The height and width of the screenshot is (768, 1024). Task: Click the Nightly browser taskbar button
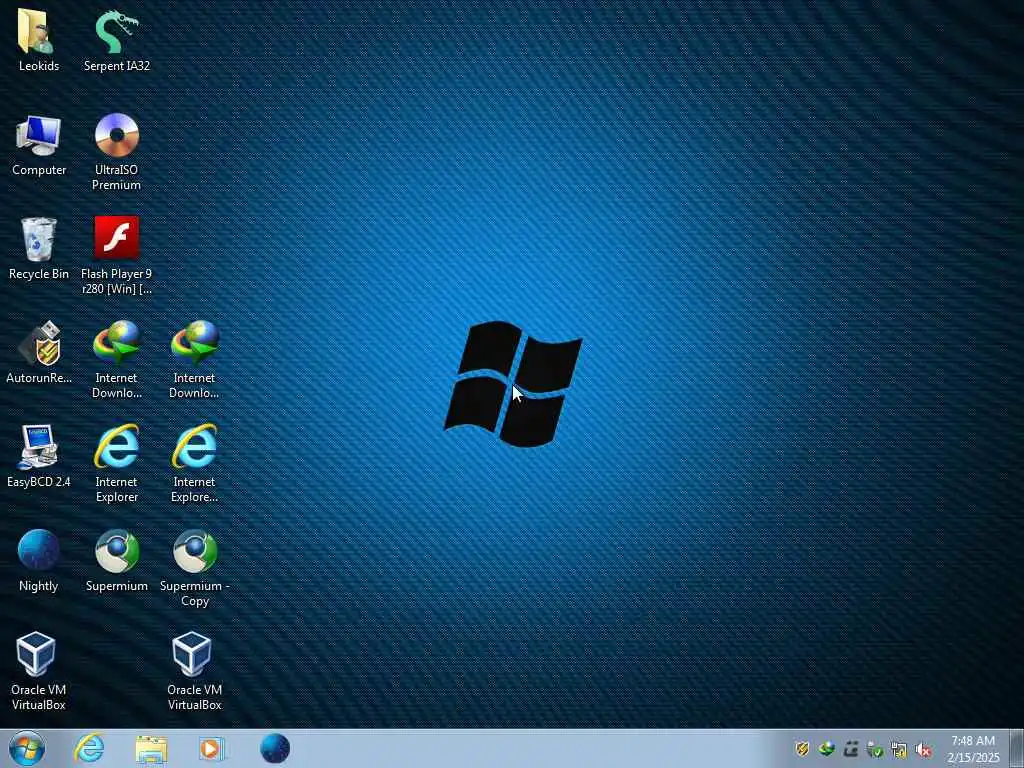coord(275,748)
